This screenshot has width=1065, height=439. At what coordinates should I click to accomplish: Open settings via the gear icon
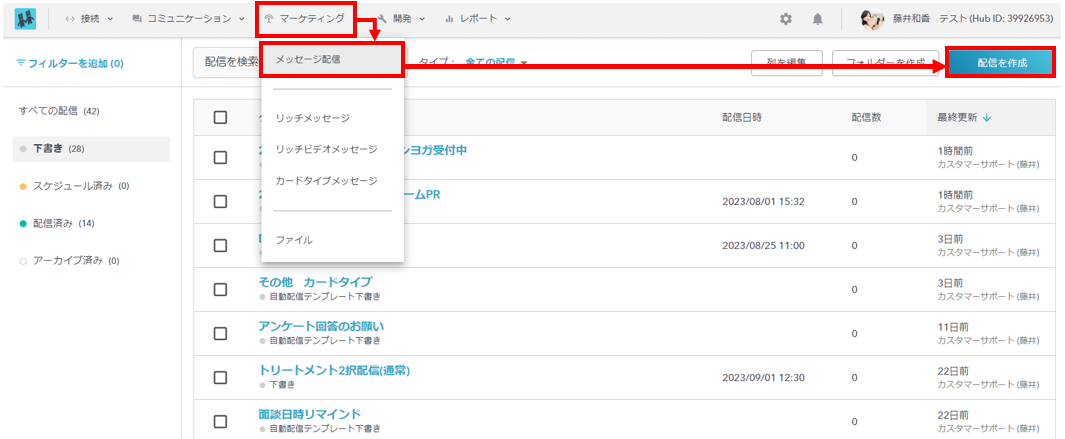pos(786,19)
